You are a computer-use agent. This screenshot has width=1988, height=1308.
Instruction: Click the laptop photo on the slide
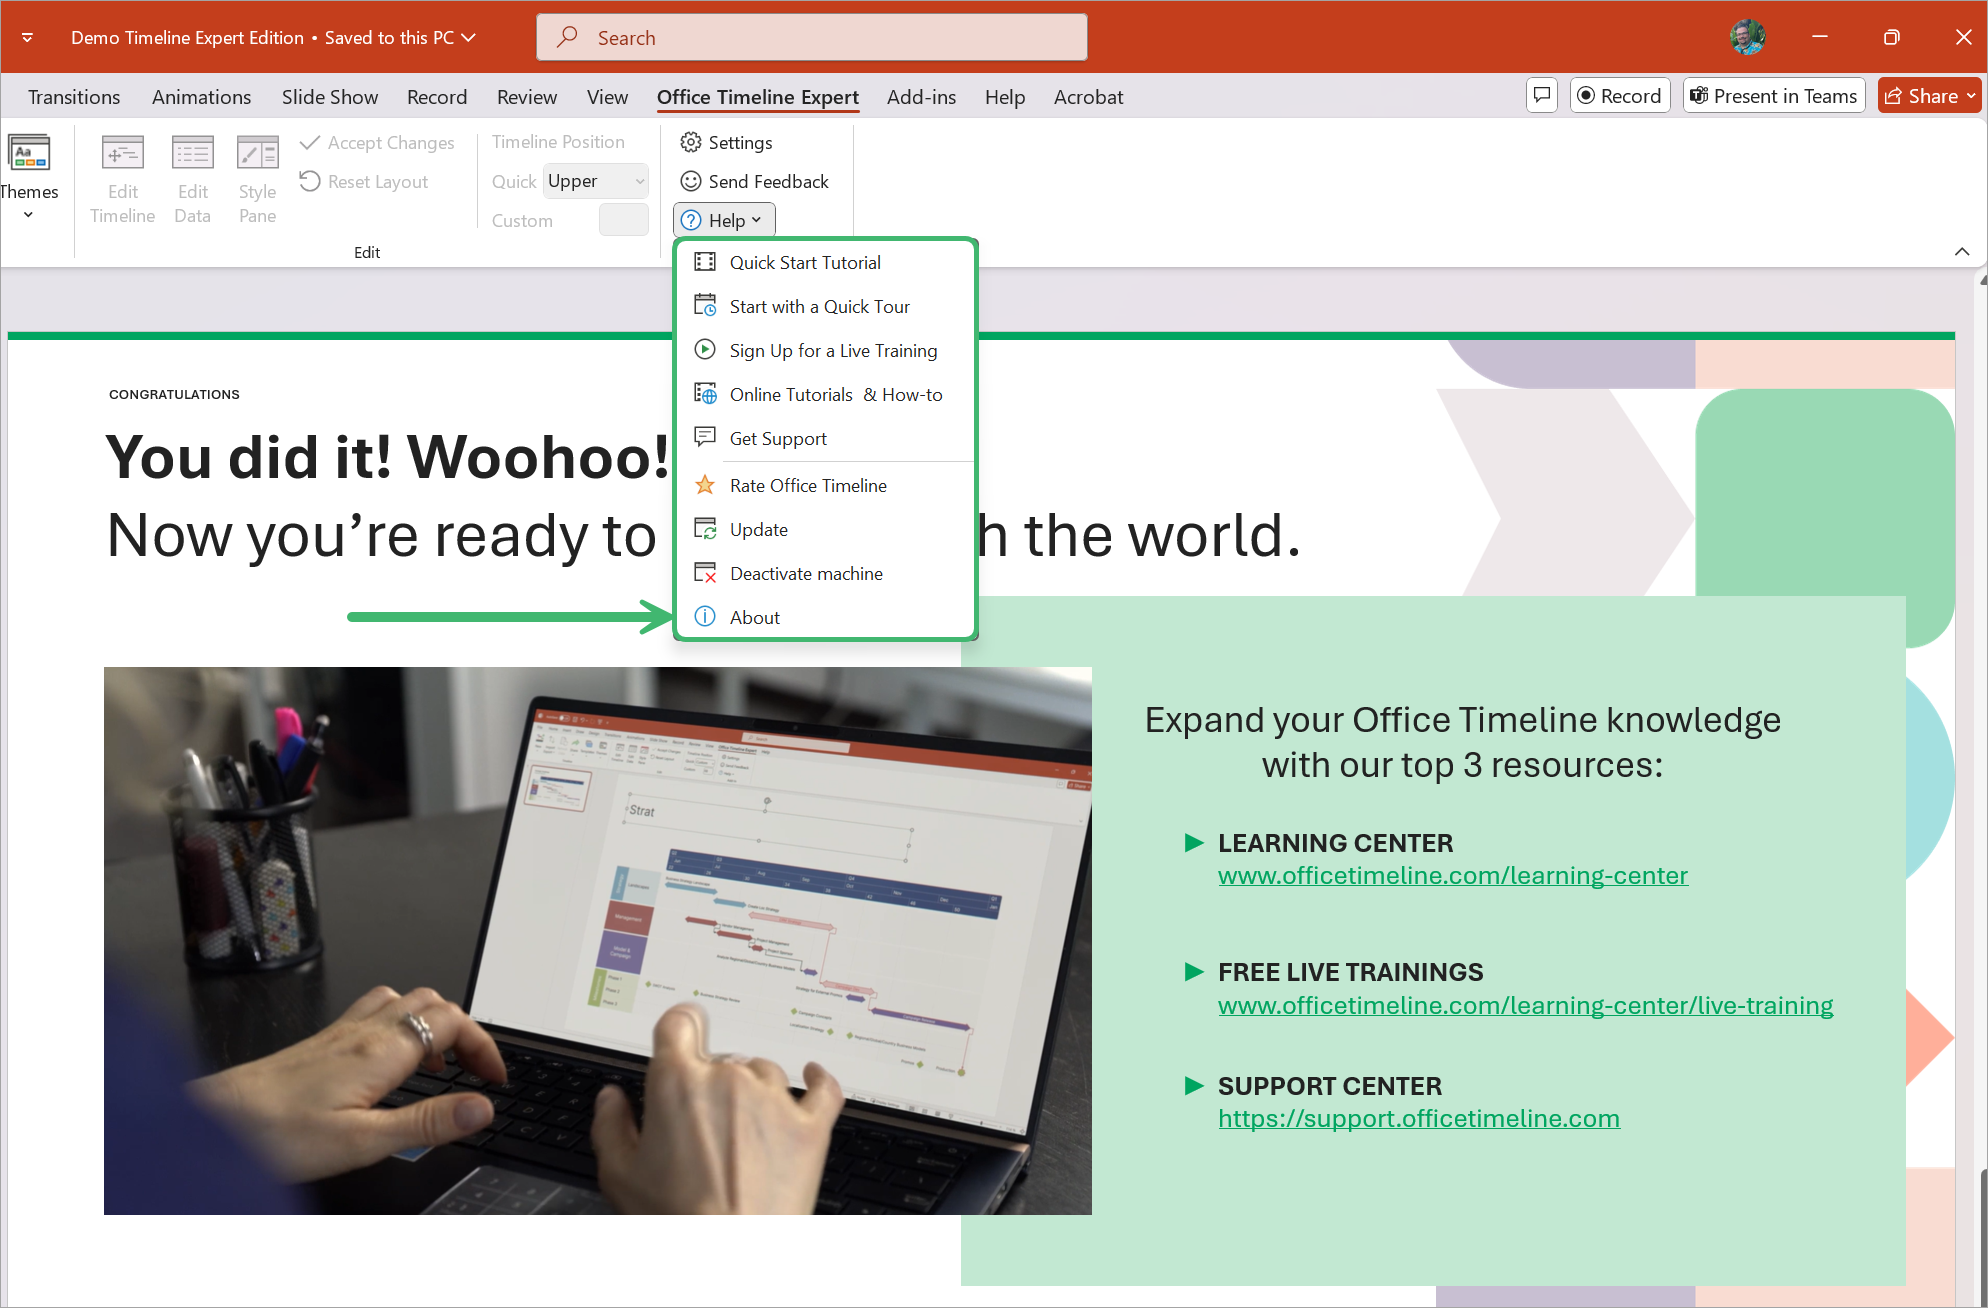coord(598,941)
